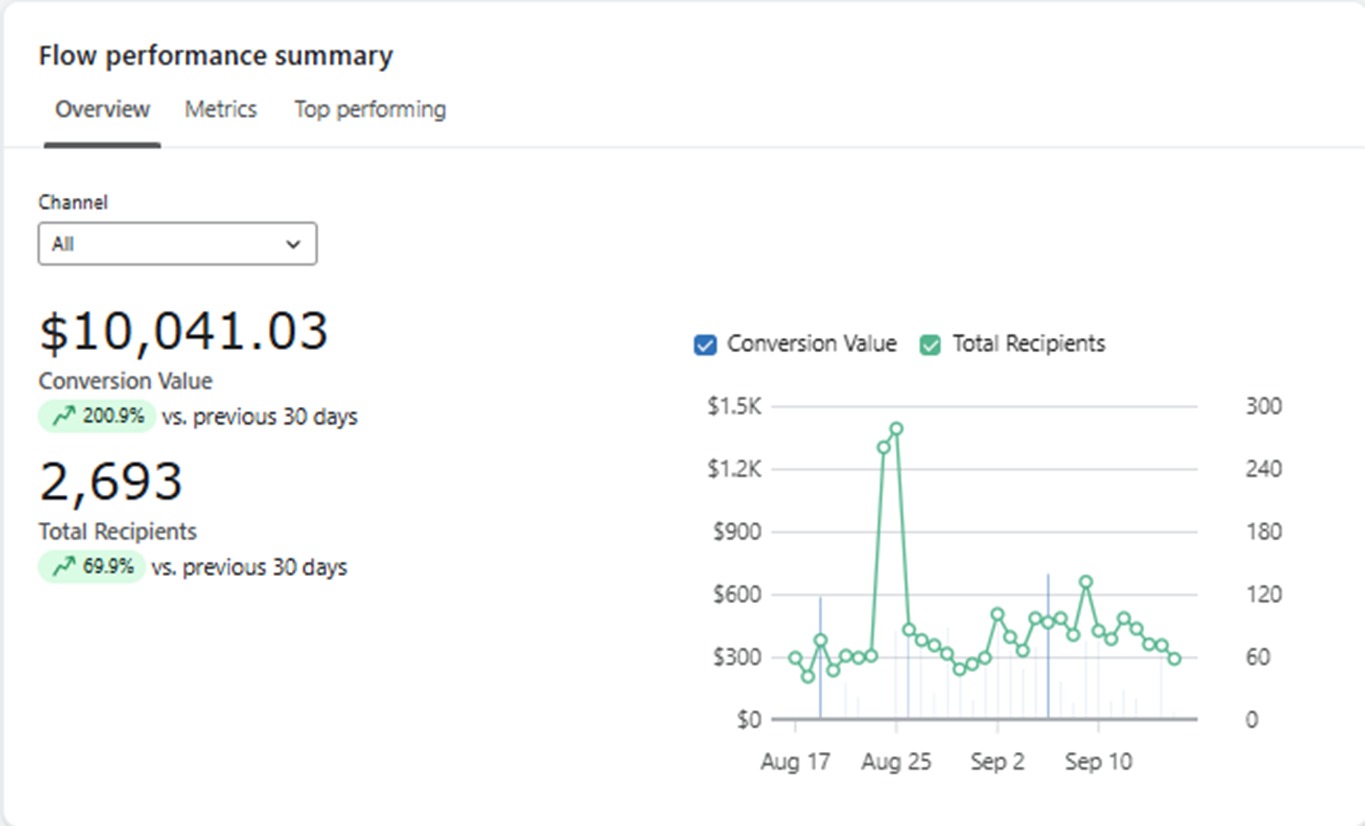Switch to the Metrics tab

coord(220,109)
